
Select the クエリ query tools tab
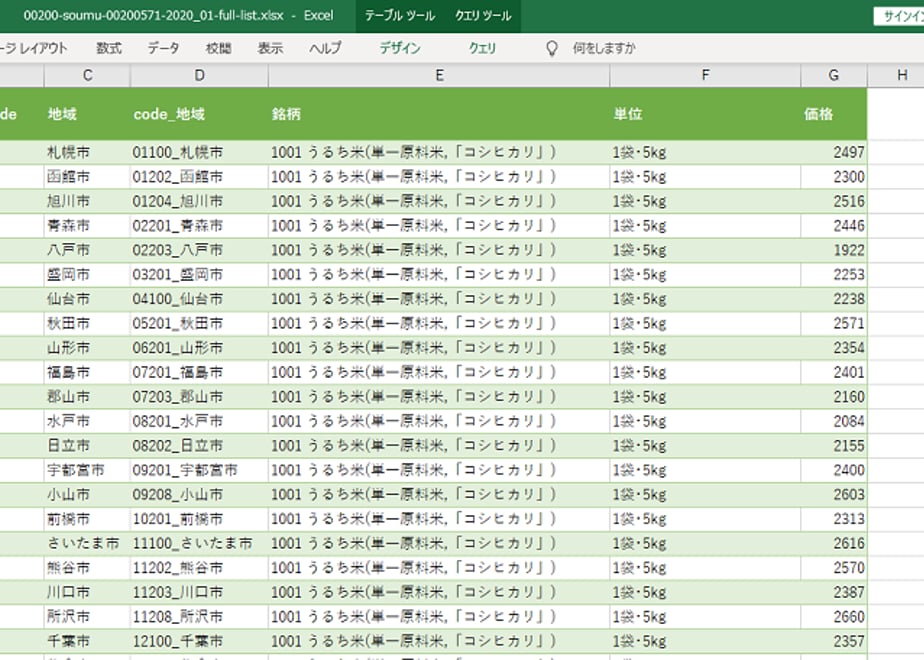click(x=482, y=48)
